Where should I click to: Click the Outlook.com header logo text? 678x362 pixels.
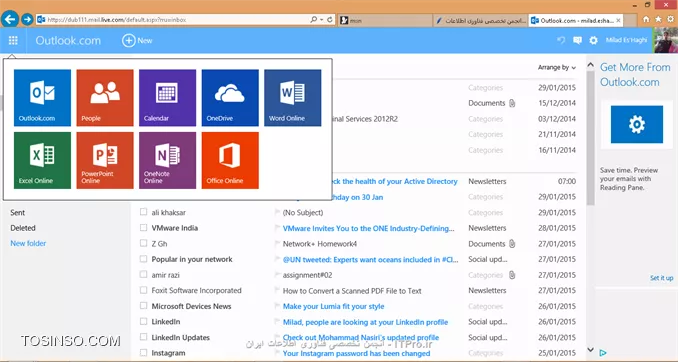click(x=68, y=41)
